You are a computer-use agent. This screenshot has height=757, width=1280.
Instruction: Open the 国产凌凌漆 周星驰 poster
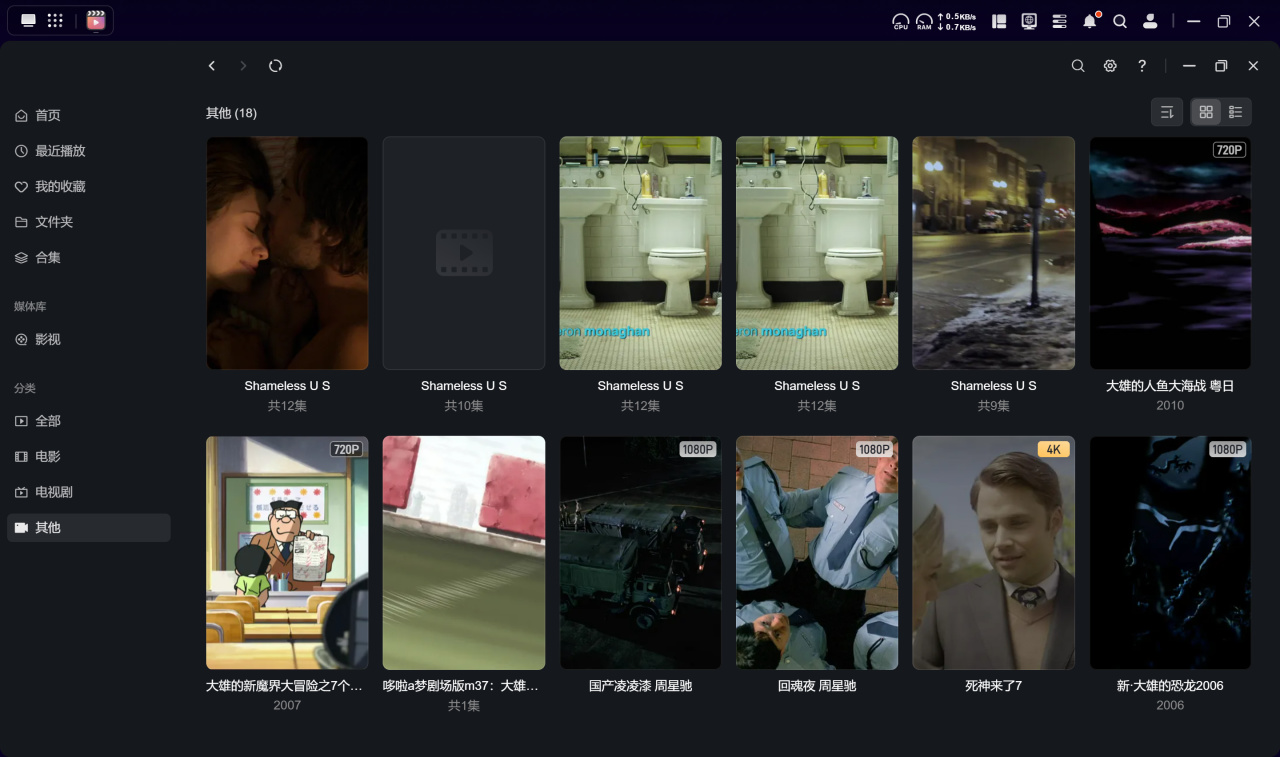point(640,553)
